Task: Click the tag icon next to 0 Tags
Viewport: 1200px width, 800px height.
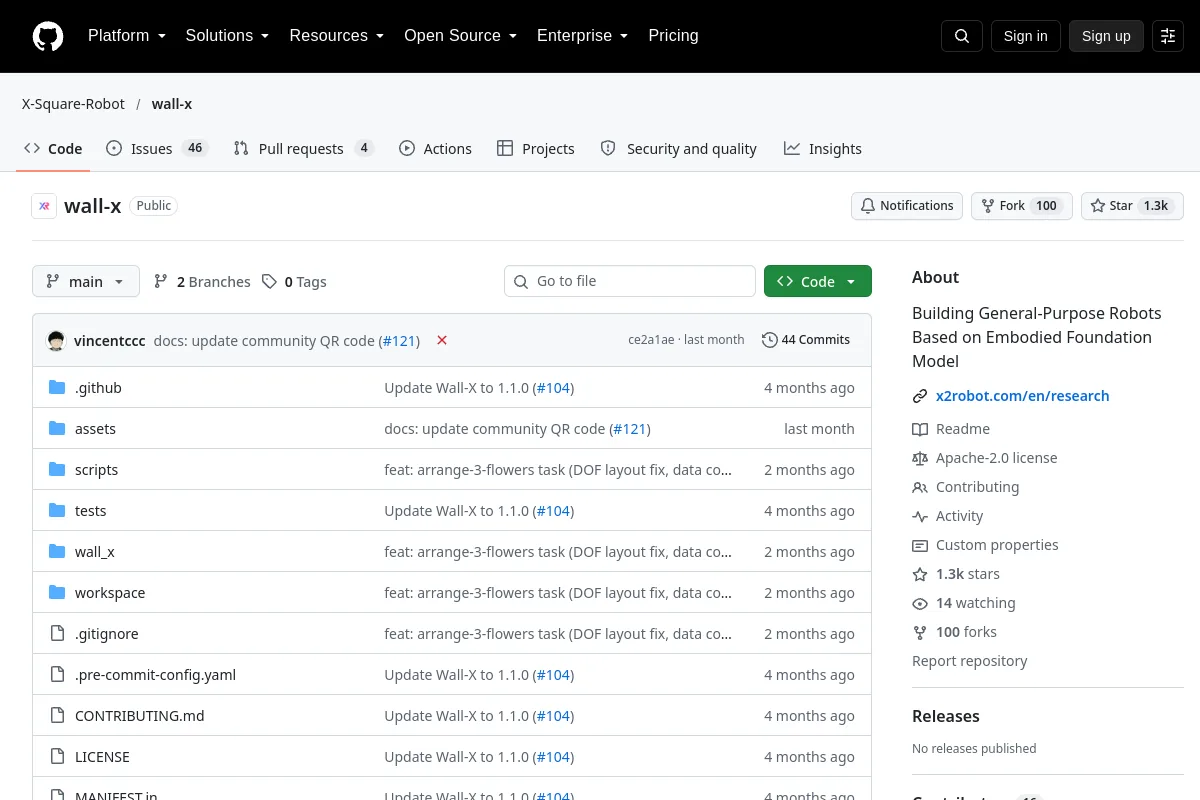Action: [x=269, y=282]
